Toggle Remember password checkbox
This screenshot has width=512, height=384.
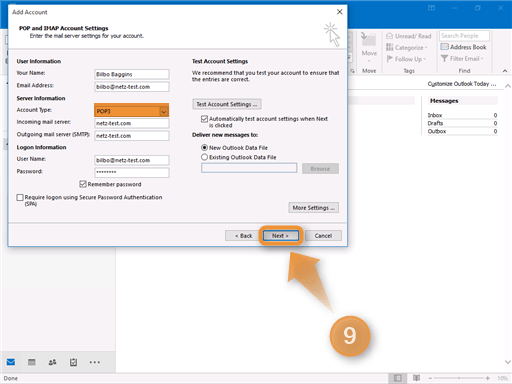point(83,184)
